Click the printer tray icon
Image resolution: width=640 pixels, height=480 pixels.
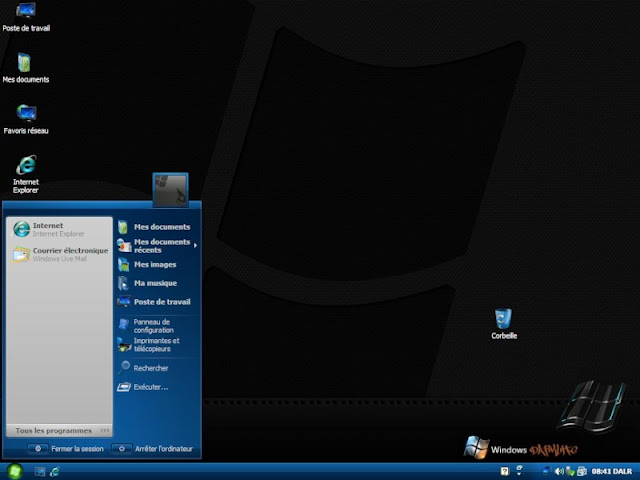(x=582, y=471)
